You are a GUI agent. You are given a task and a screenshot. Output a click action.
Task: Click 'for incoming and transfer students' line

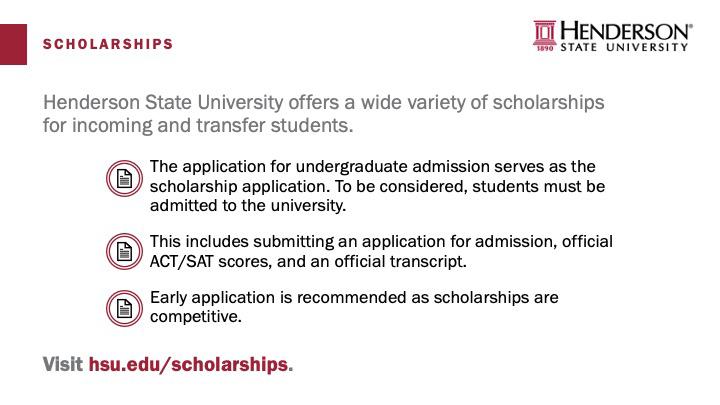[198, 125]
